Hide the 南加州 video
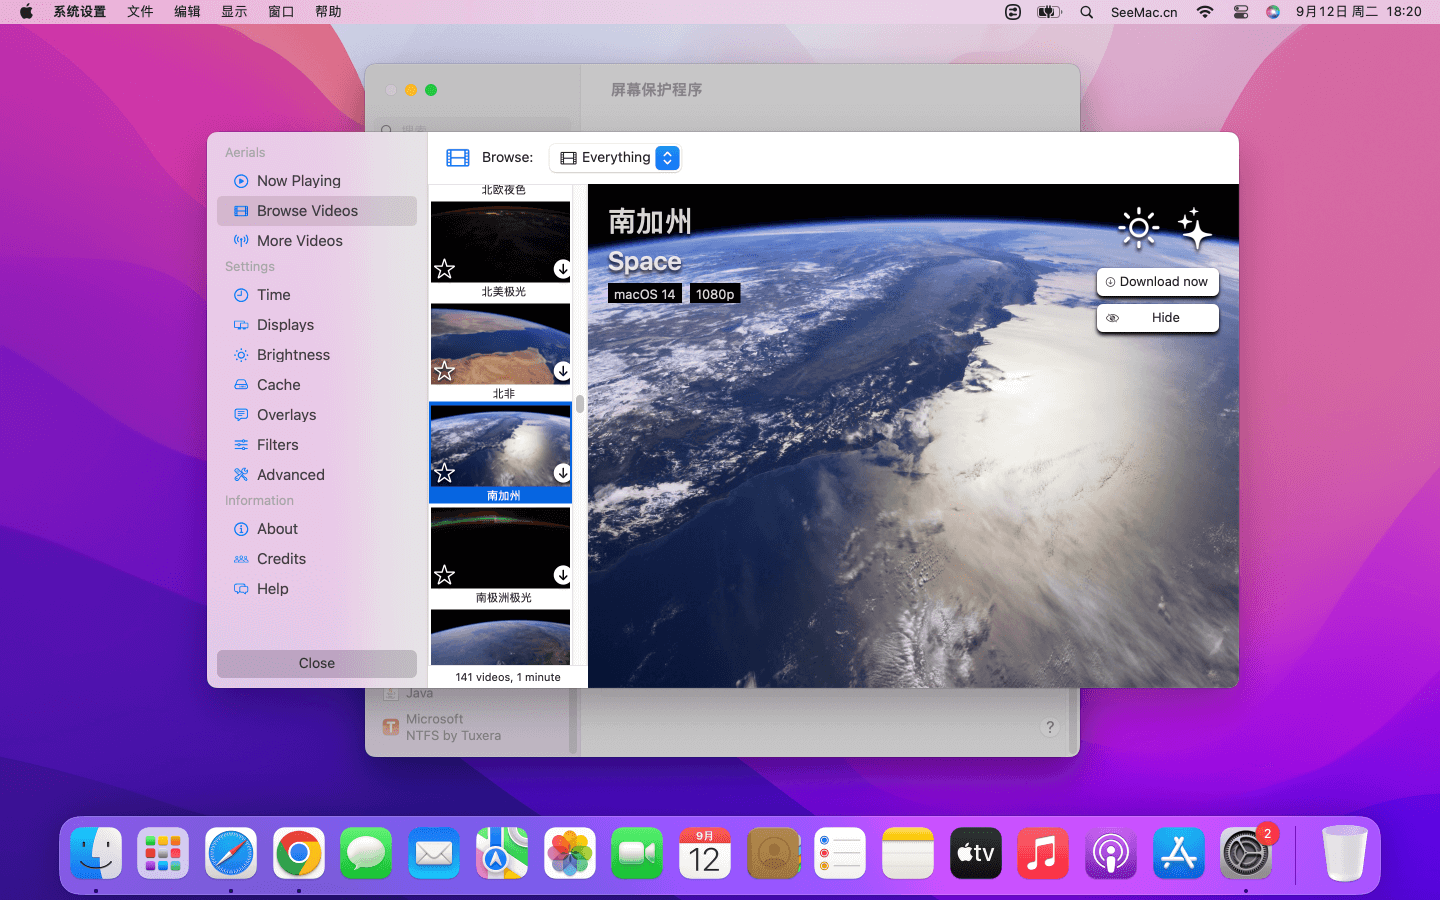The image size is (1440, 900). tap(1157, 318)
